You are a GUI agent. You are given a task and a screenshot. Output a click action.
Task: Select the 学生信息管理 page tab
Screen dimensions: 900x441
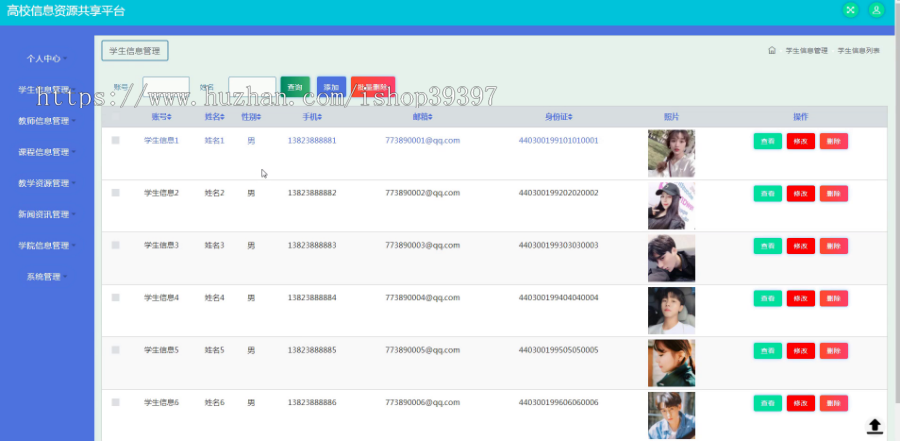pyautogui.click(x=135, y=51)
